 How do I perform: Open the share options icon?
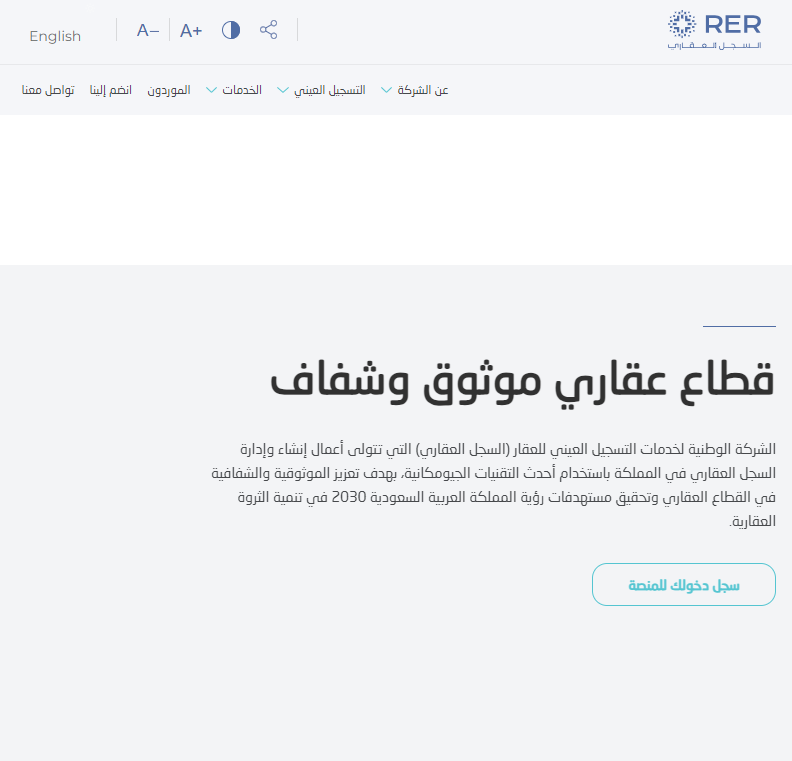click(268, 30)
